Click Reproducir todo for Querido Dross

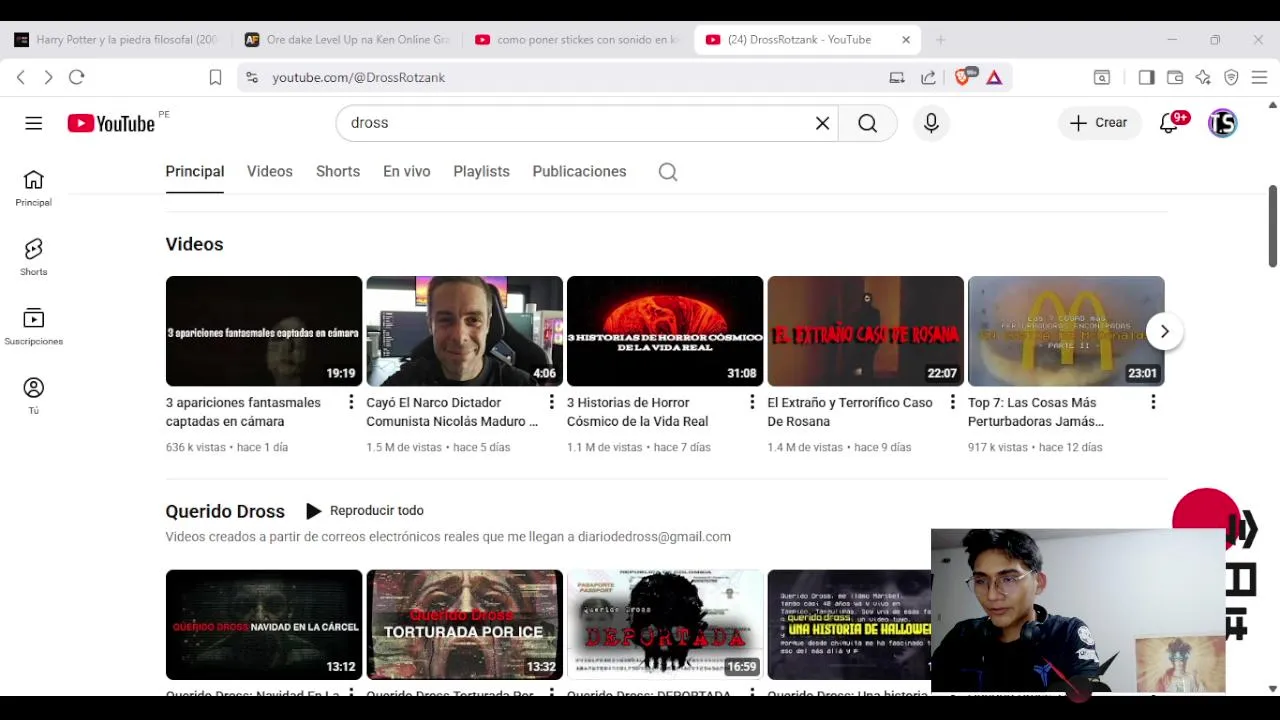pyautogui.click(x=365, y=511)
